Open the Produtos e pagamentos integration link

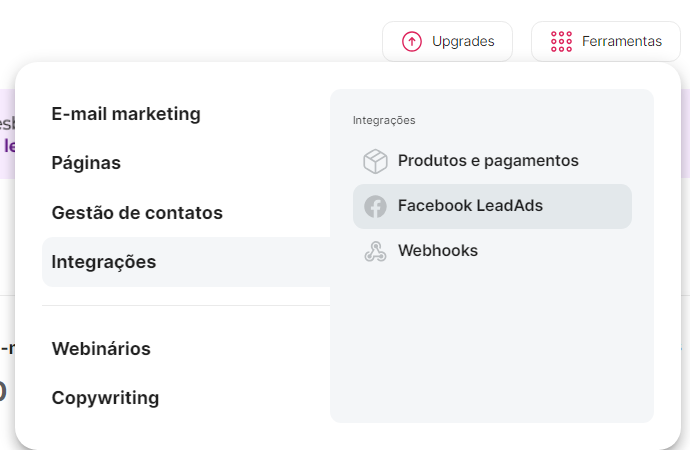pyautogui.click(x=488, y=160)
